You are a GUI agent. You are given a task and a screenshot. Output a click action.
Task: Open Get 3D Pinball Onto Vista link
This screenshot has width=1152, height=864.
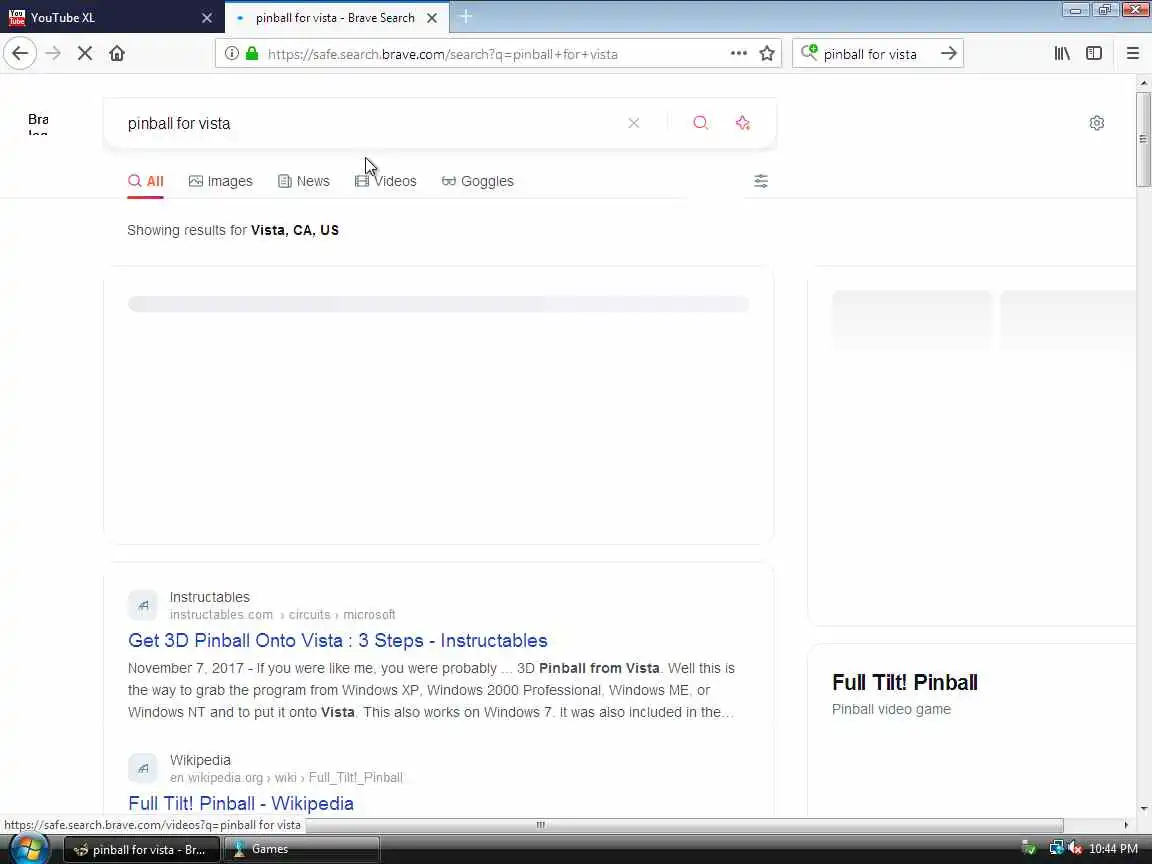pos(337,641)
